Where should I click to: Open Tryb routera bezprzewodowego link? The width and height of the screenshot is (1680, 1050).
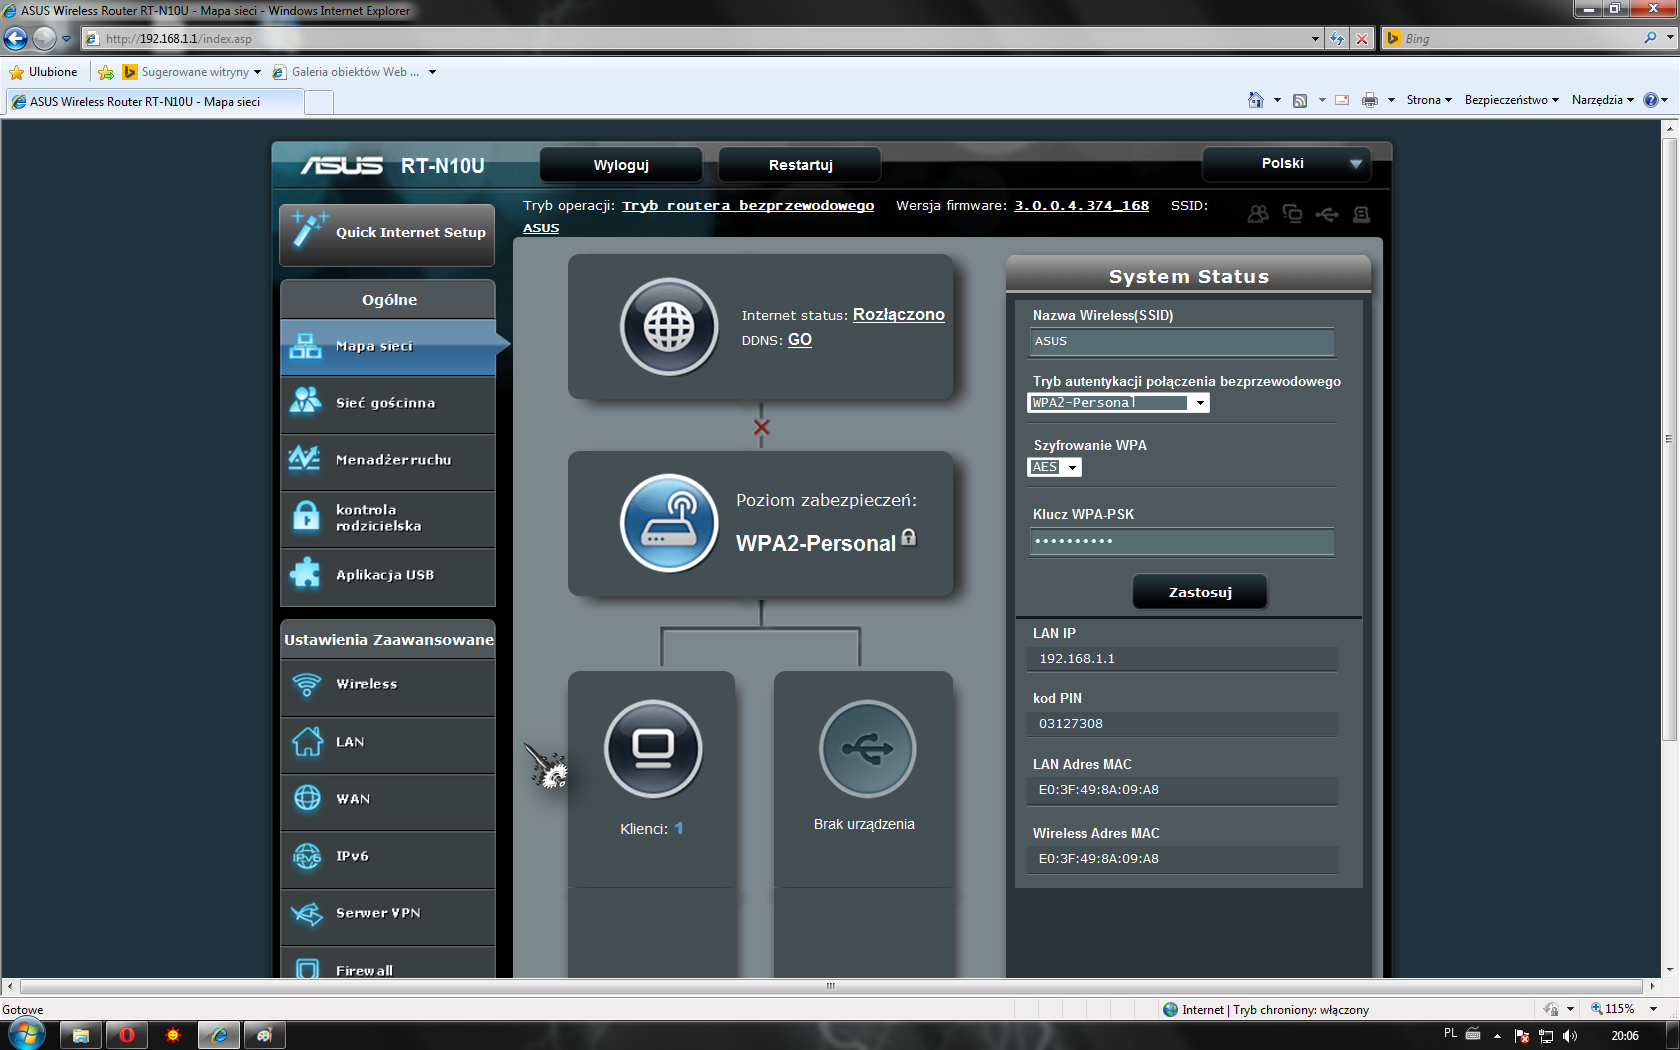point(748,206)
